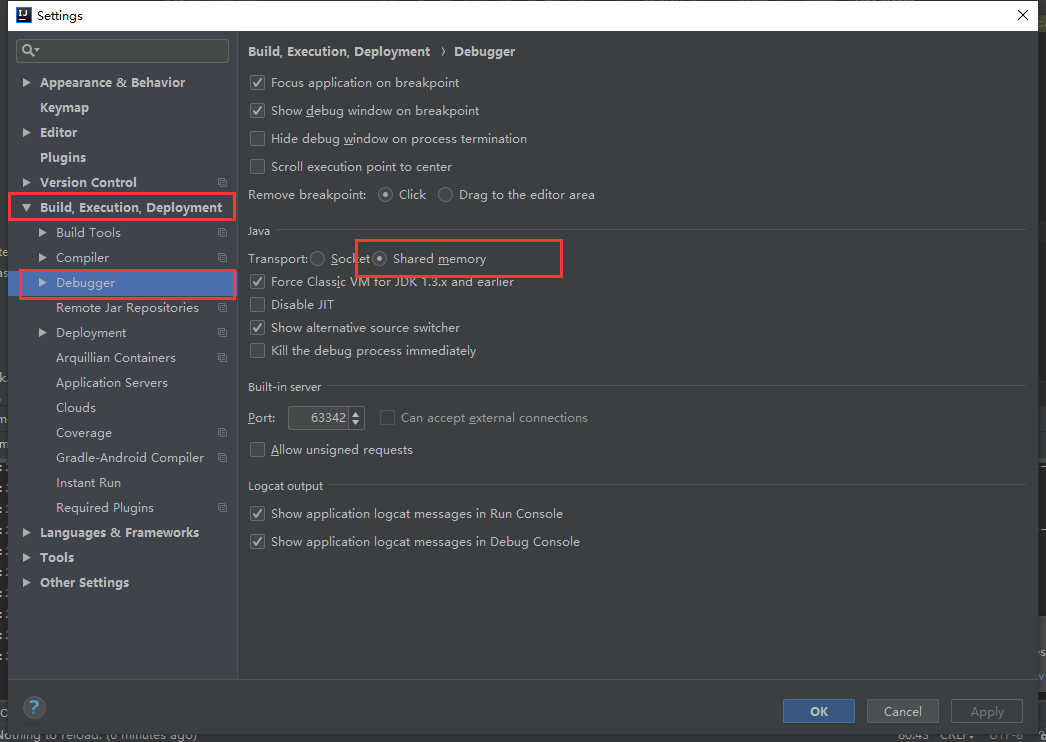Click the icon next to Deployment entry
Viewport: 1046px width, 742px height.
tap(220, 332)
